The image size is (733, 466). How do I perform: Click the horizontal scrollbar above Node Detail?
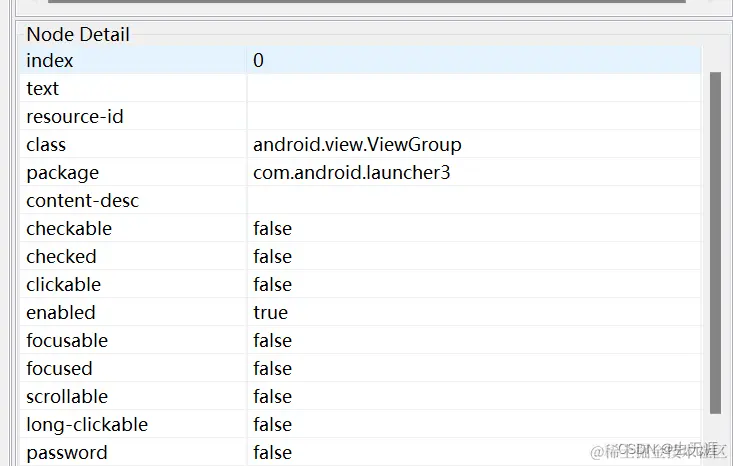pyautogui.click(x=367, y=1)
